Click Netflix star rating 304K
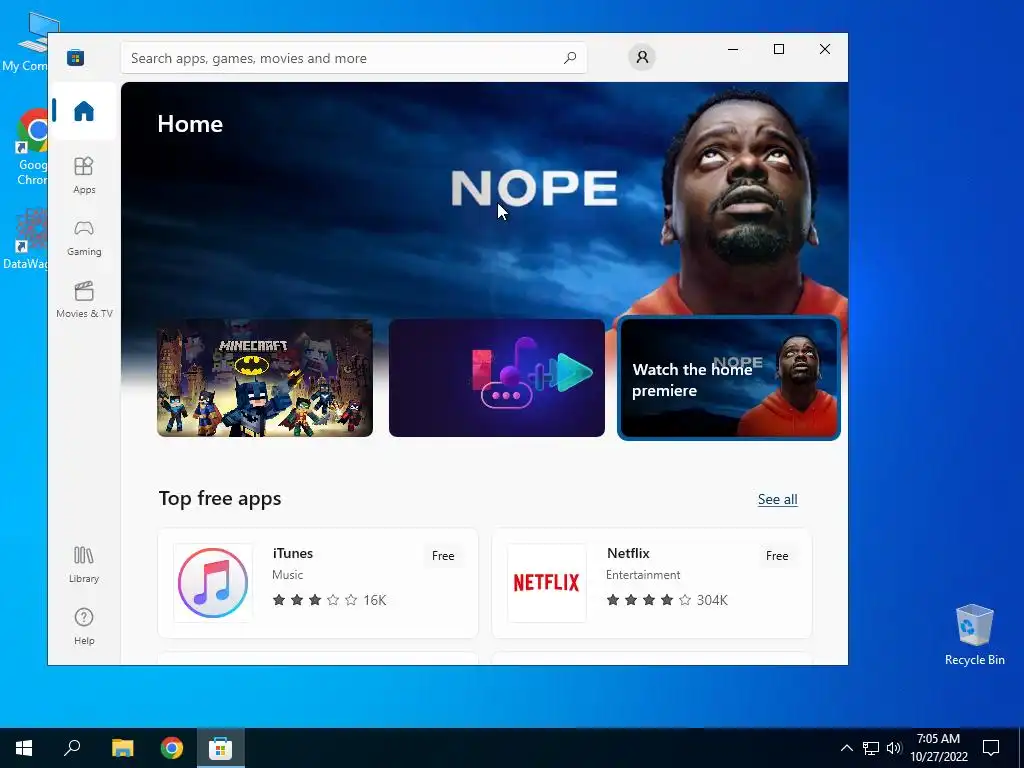 pos(667,600)
